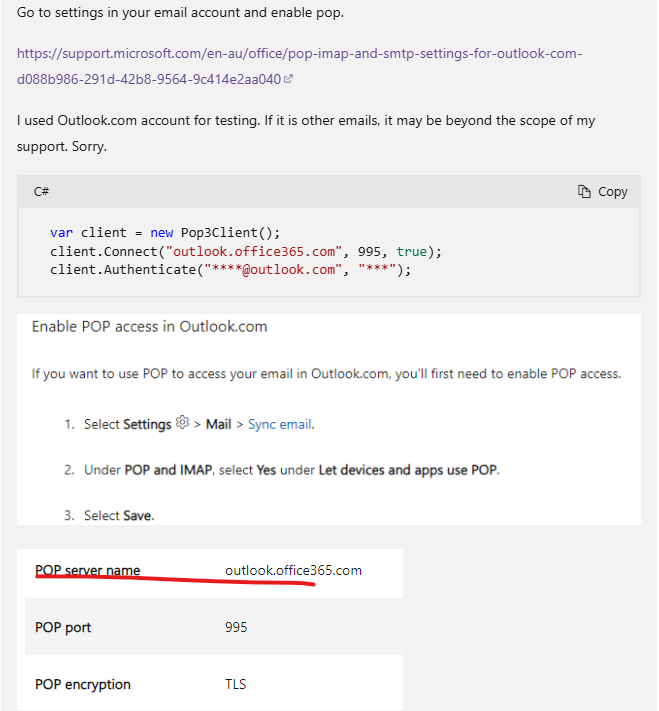Image resolution: width=659 pixels, height=711 pixels.
Task: Click 'If you want to use POP' paragraph
Action: 327,374
